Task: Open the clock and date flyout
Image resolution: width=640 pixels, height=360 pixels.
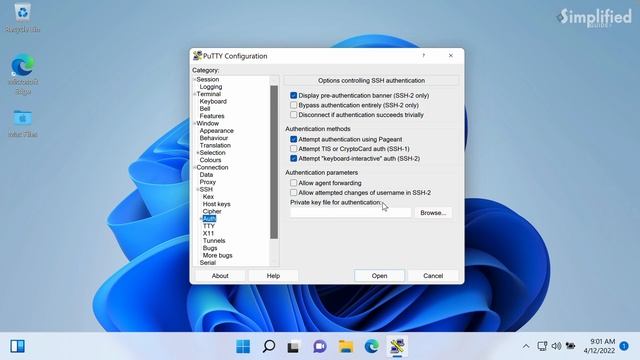Action: point(599,346)
